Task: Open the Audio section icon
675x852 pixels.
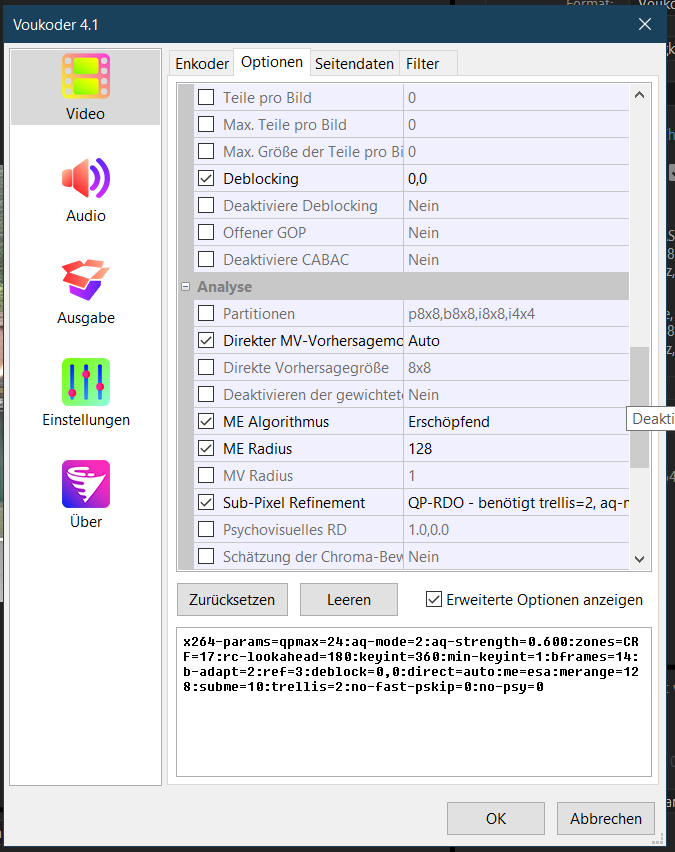Action: [85, 180]
